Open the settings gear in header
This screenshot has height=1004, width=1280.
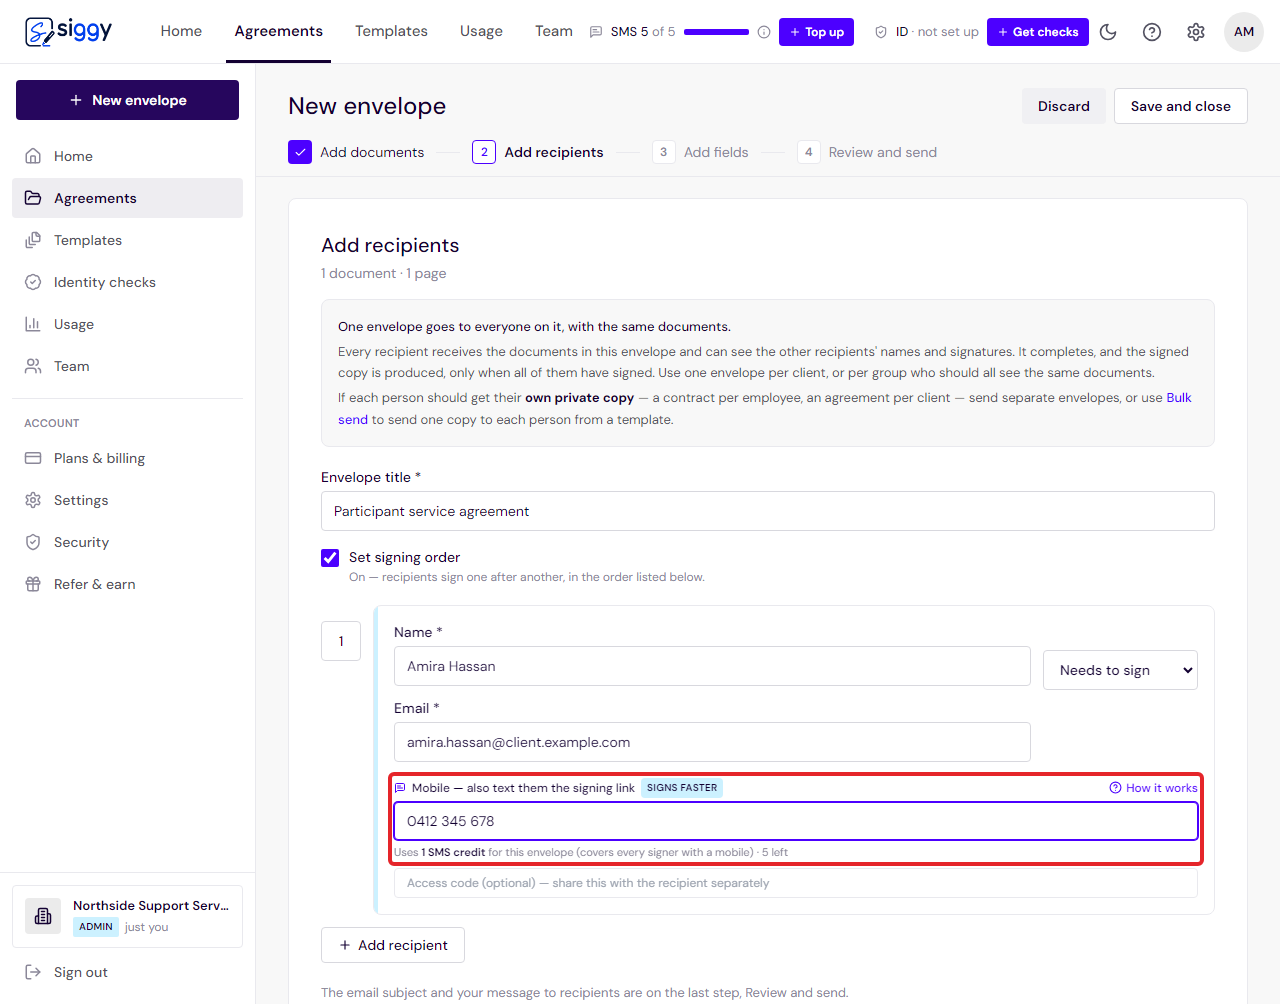(1196, 32)
